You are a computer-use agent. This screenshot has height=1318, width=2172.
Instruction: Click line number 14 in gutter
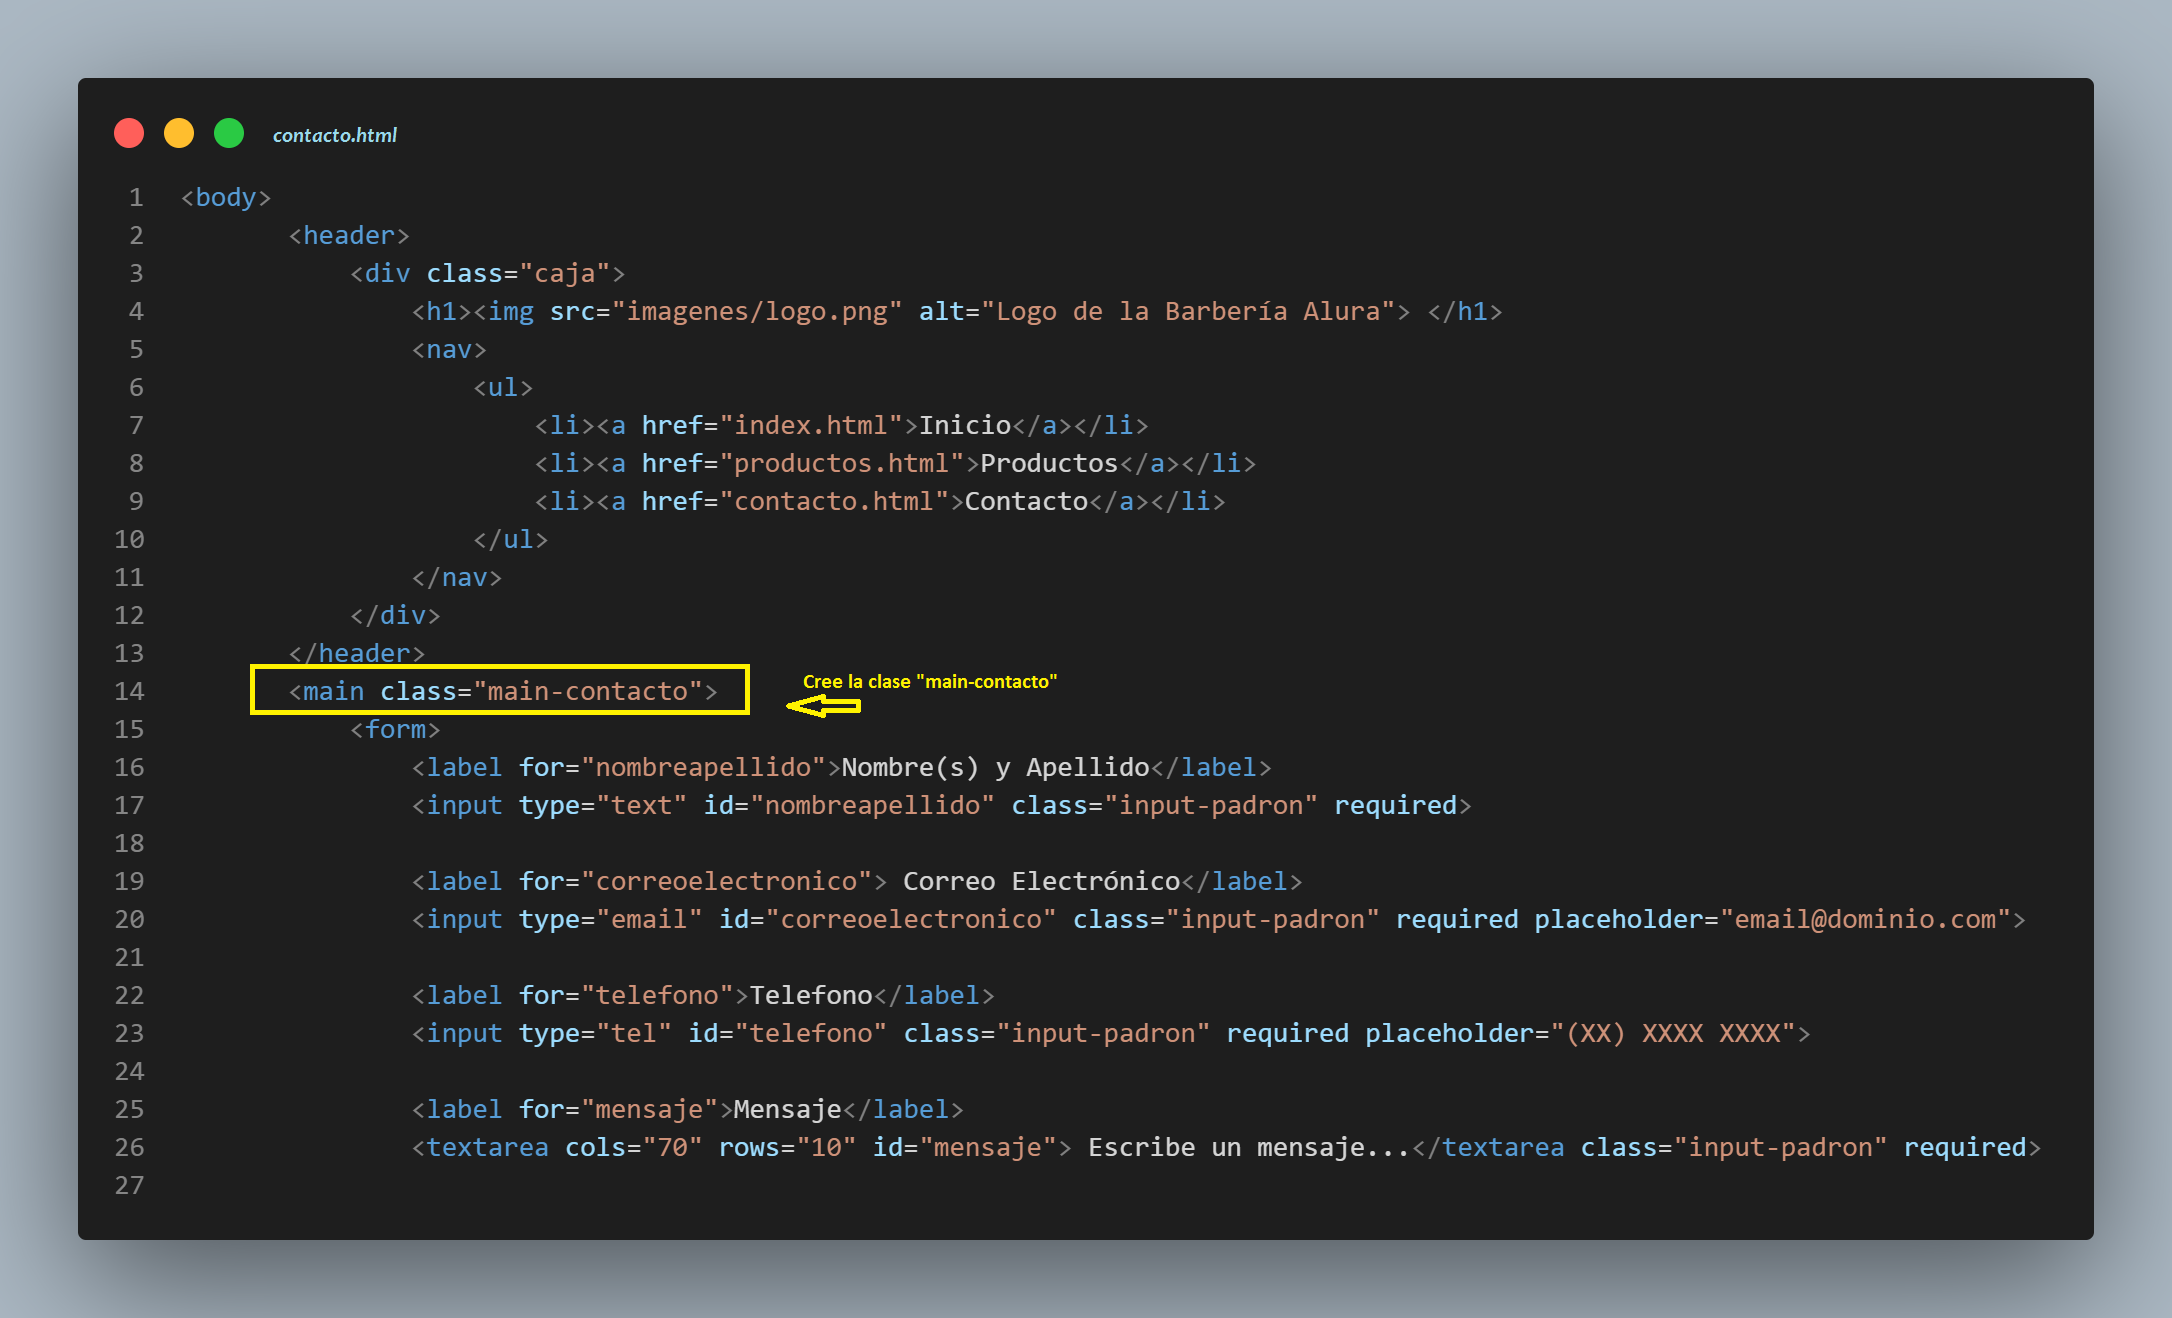coord(129,691)
